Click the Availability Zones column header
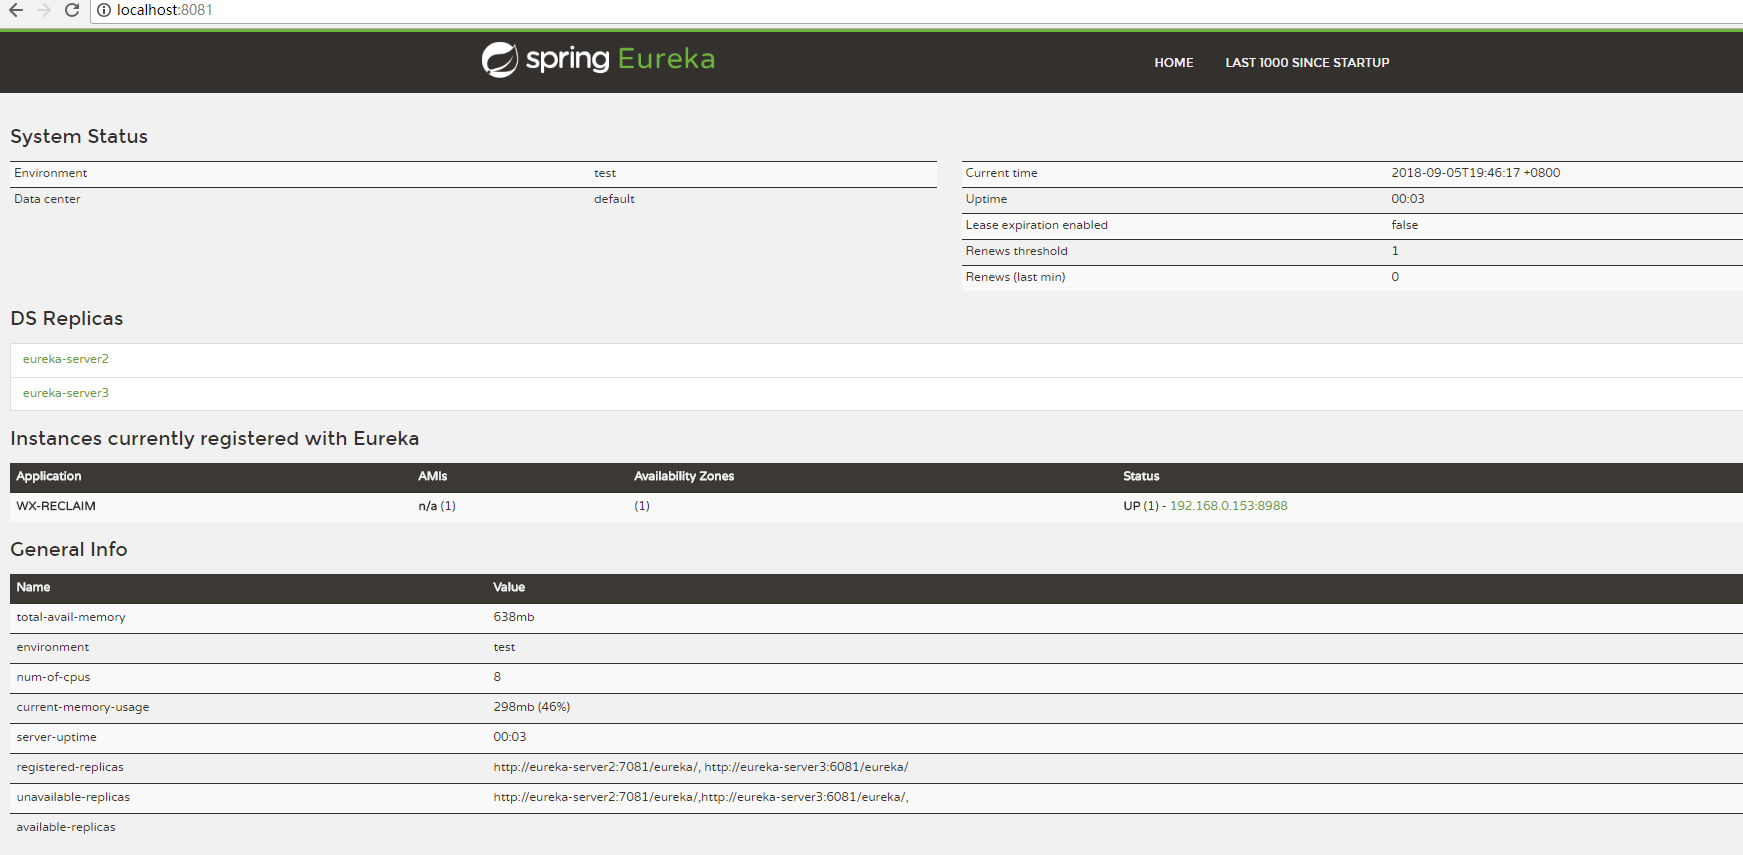The image size is (1743, 855). point(684,476)
